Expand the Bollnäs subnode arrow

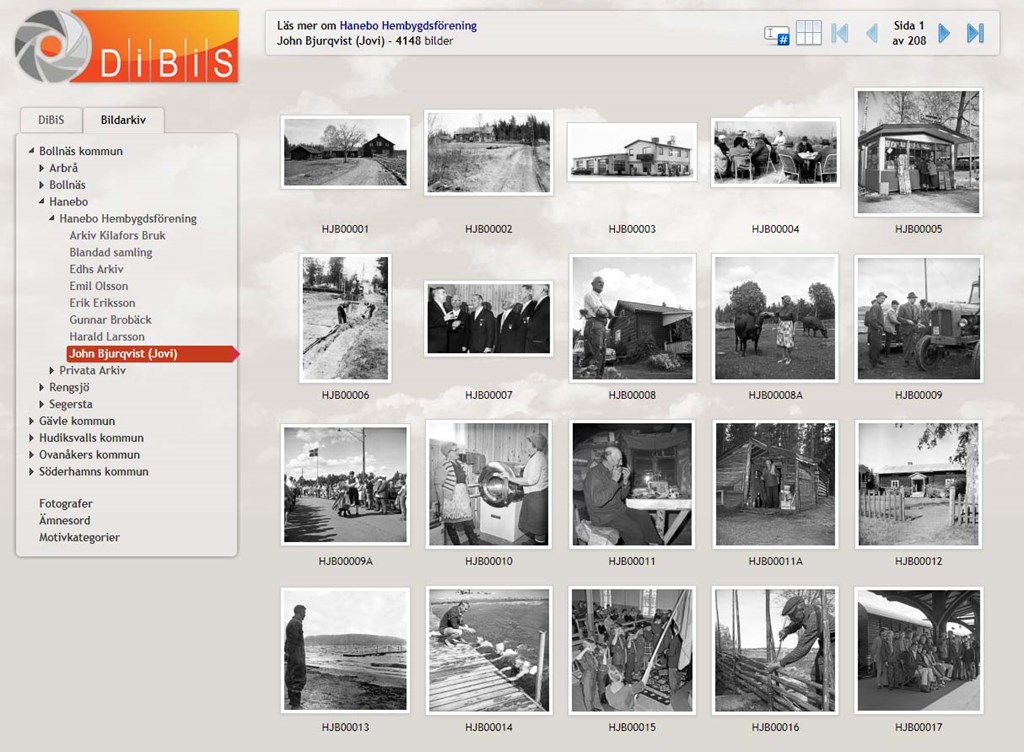click(42, 185)
